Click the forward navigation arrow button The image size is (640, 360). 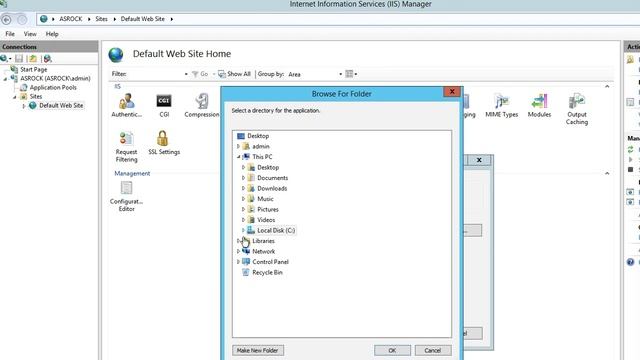coord(22,19)
